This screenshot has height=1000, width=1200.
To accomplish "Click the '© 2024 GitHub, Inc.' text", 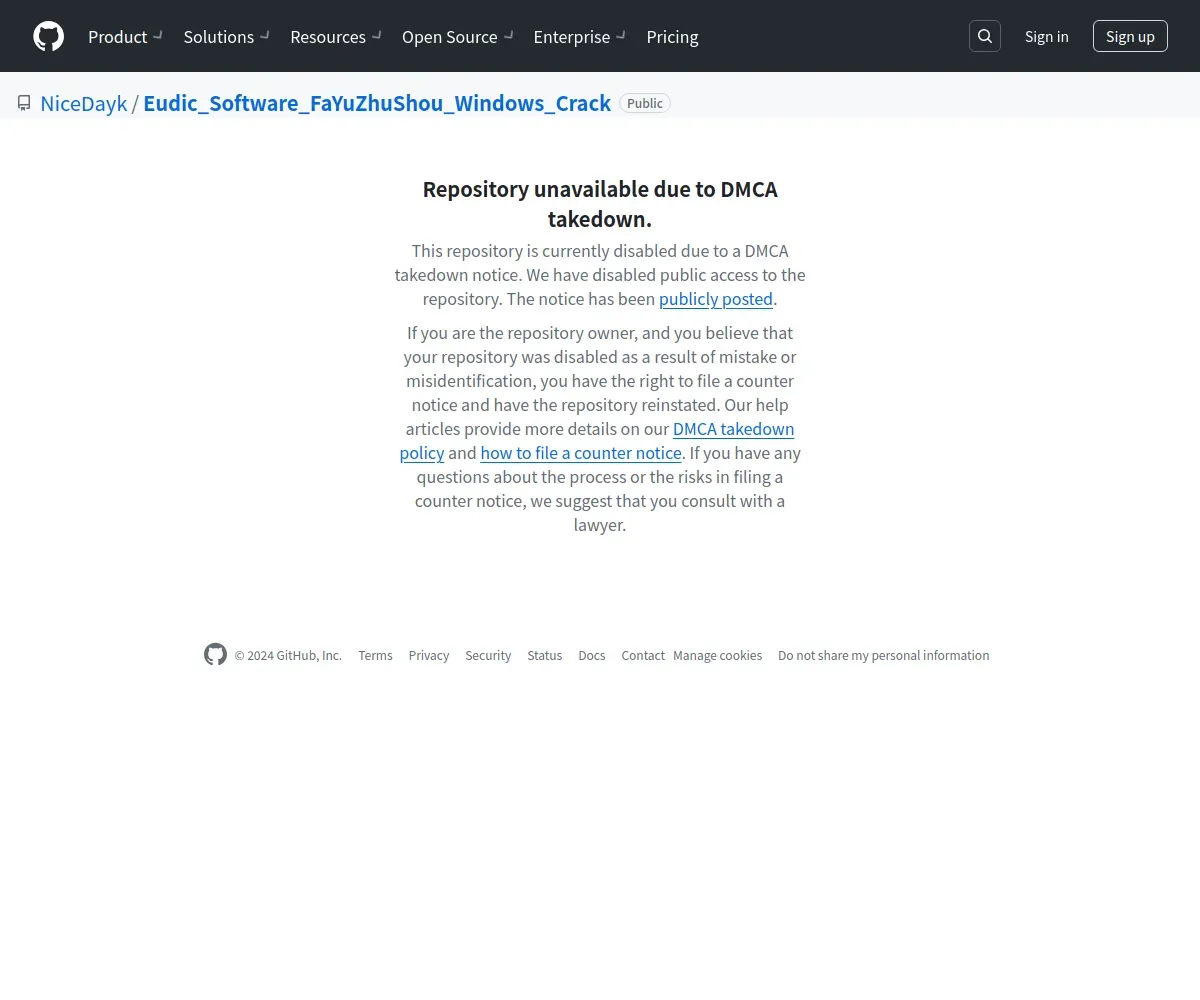I will (288, 656).
